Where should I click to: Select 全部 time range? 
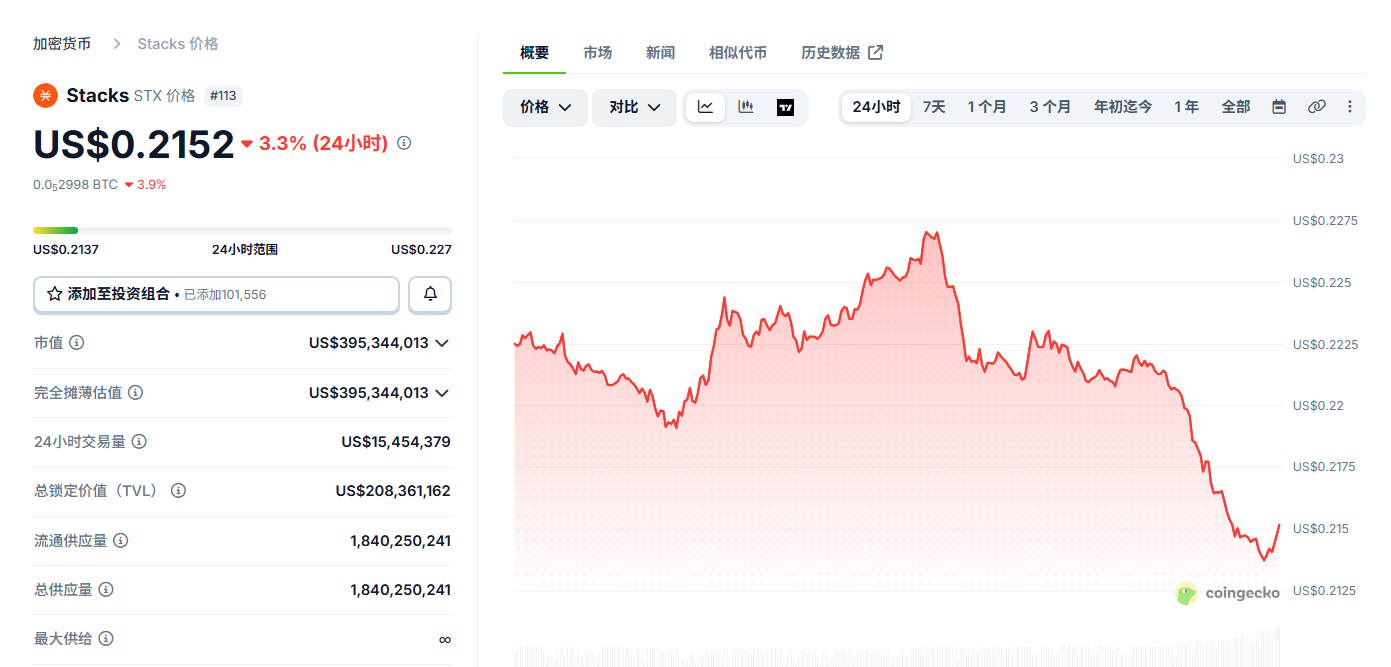[x=1236, y=107]
